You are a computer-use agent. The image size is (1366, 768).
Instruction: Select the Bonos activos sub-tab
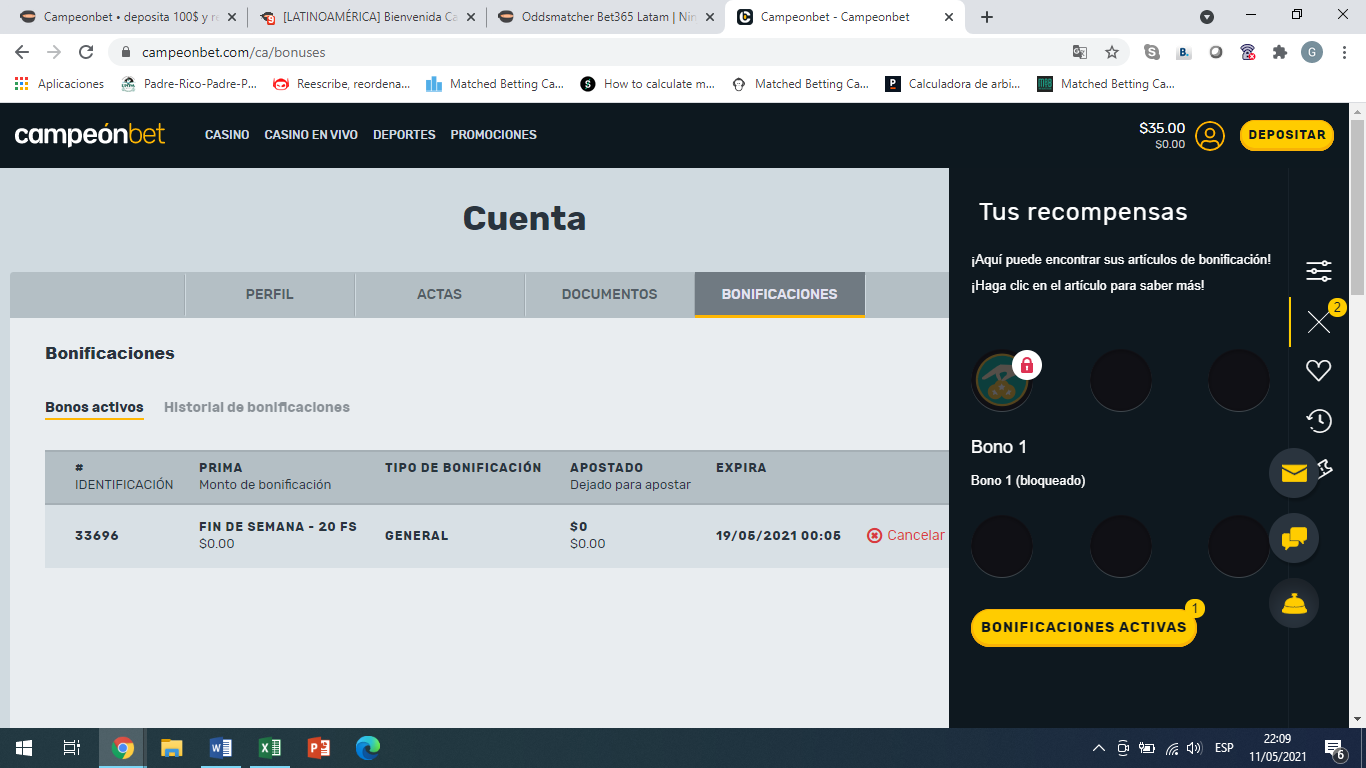point(94,407)
